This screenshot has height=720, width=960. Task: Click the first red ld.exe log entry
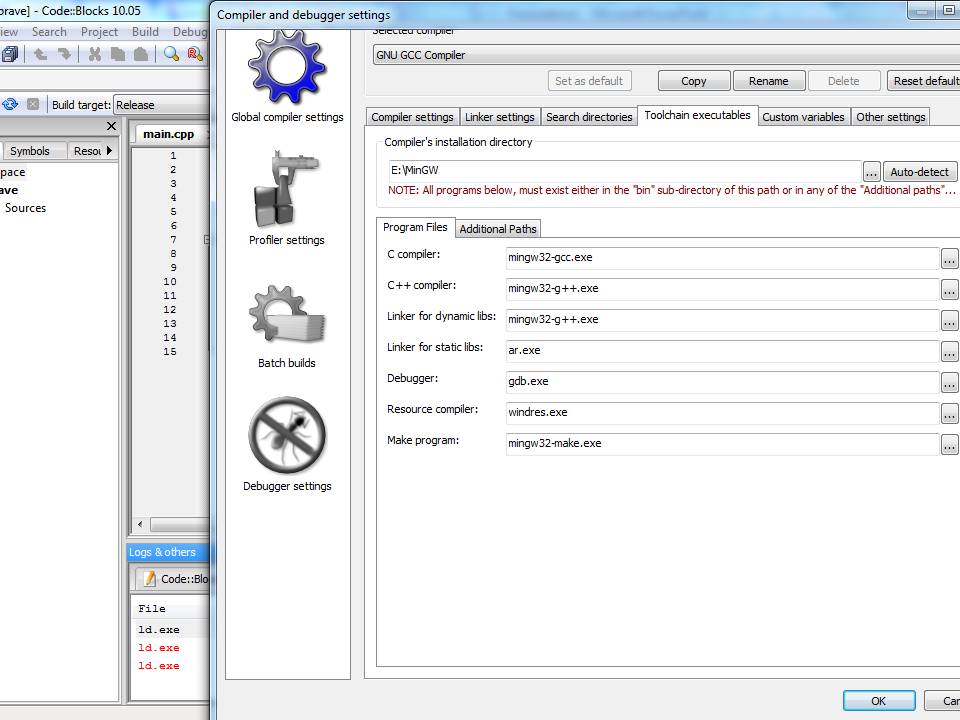coord(159,647)
